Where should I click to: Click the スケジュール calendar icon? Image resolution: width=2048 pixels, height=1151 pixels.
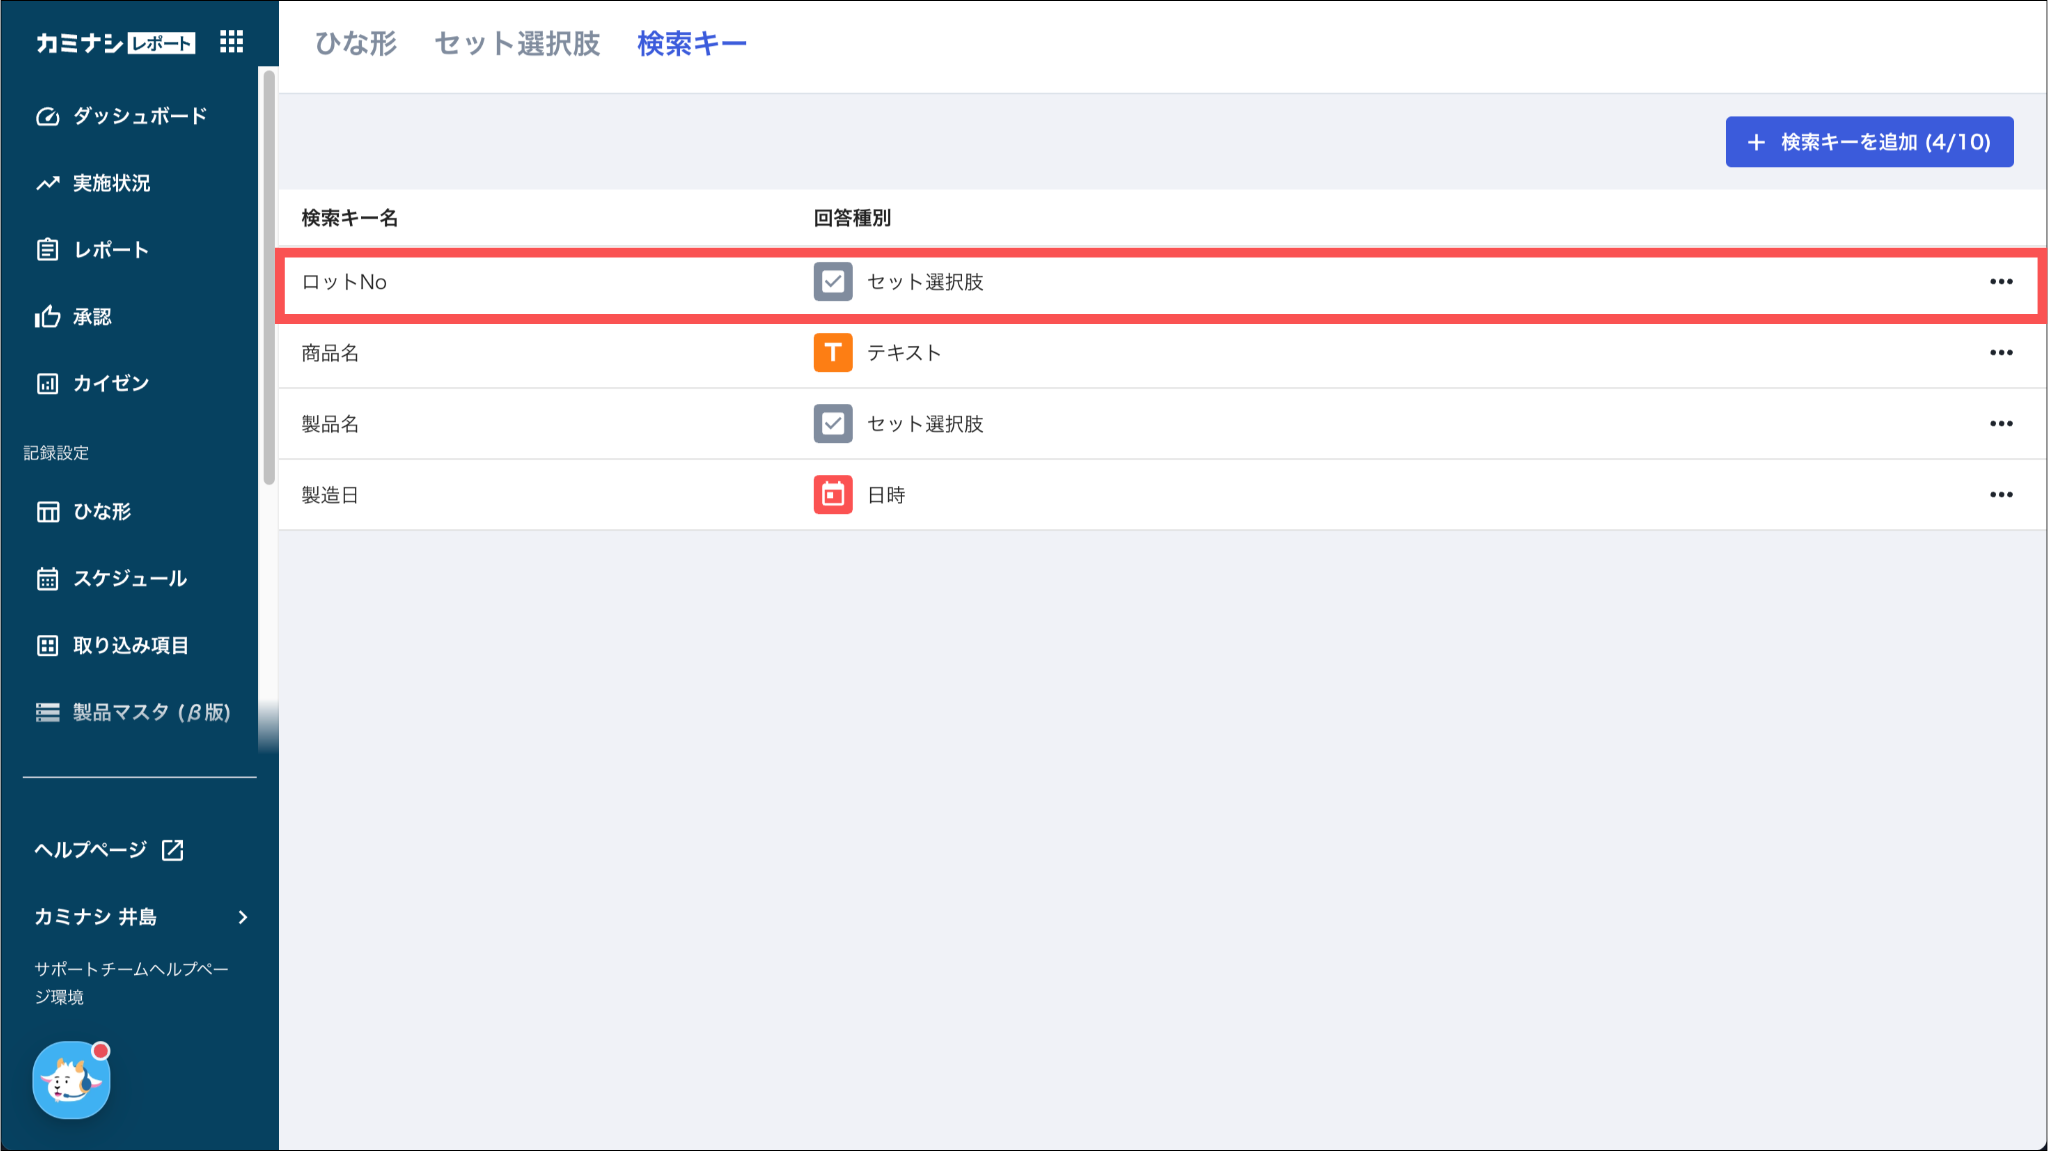point(47,579)
